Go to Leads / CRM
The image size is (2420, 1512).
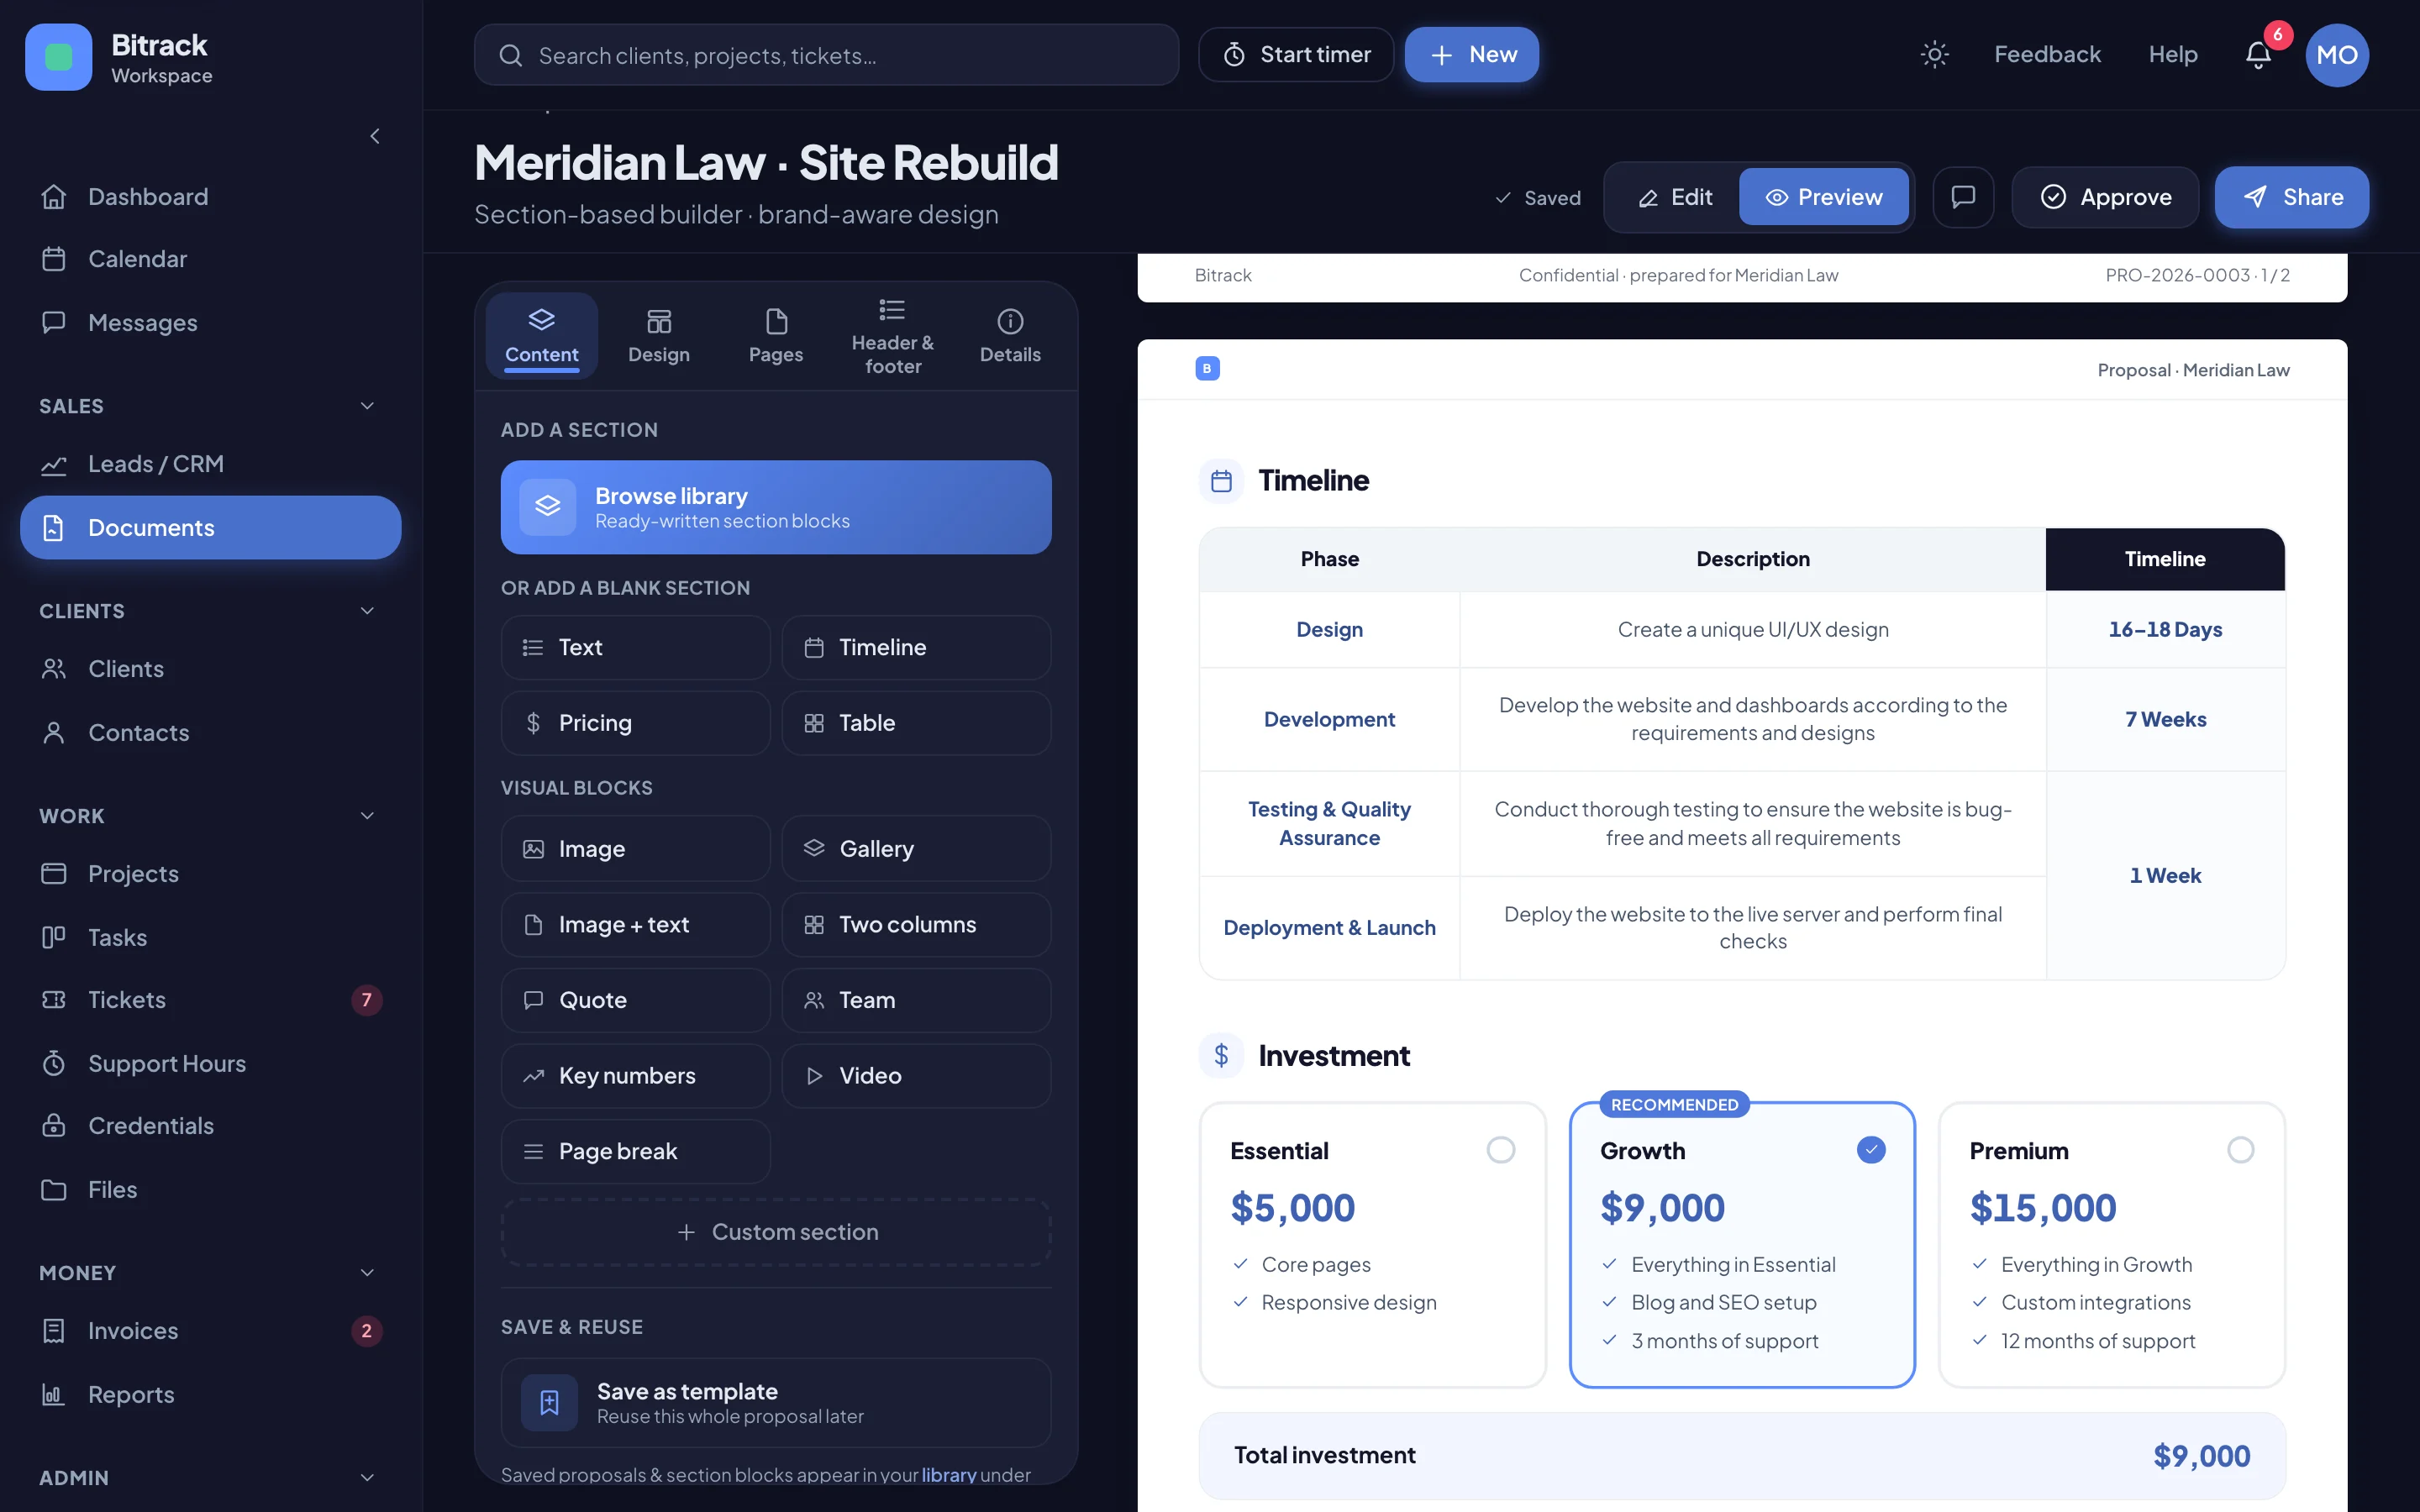[x=210, y=464]
